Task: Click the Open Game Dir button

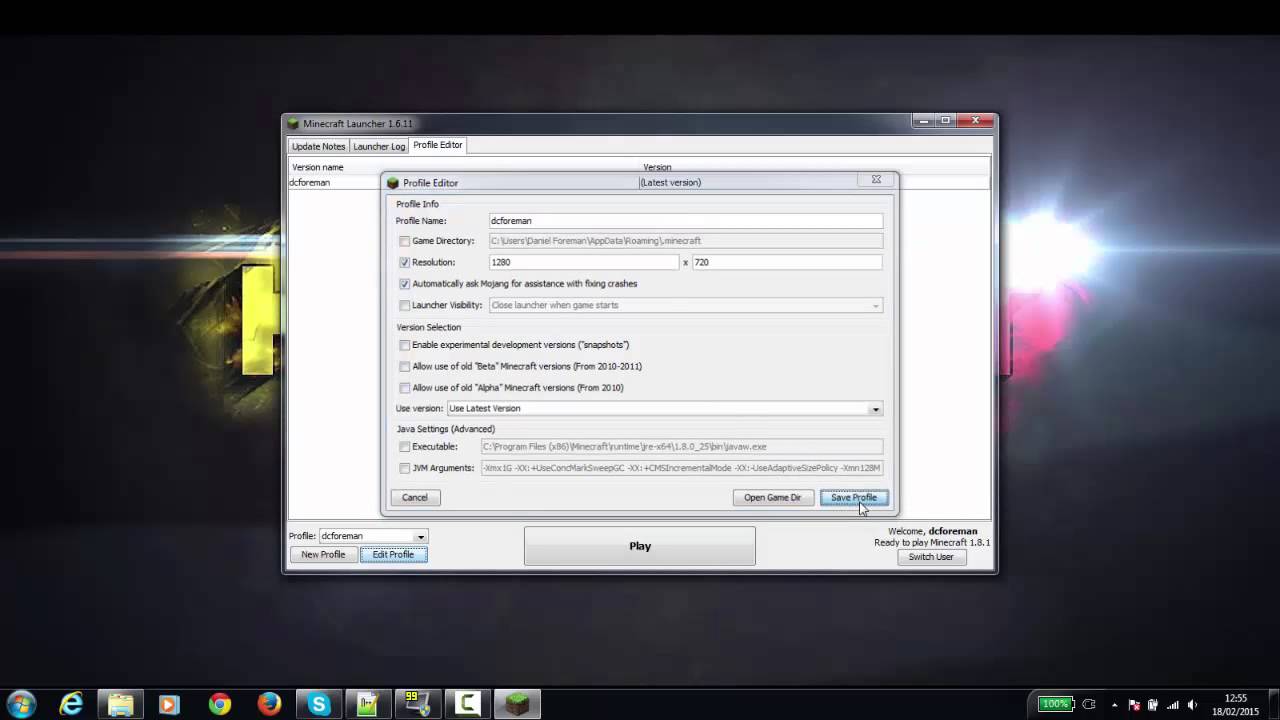Action: (x=772, y=497)
